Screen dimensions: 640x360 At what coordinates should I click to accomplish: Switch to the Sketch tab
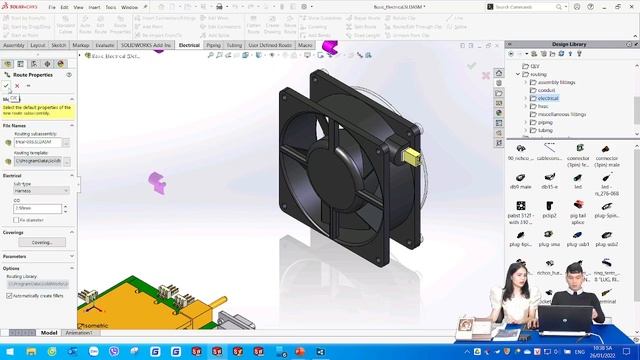click(x=58, y=45)
